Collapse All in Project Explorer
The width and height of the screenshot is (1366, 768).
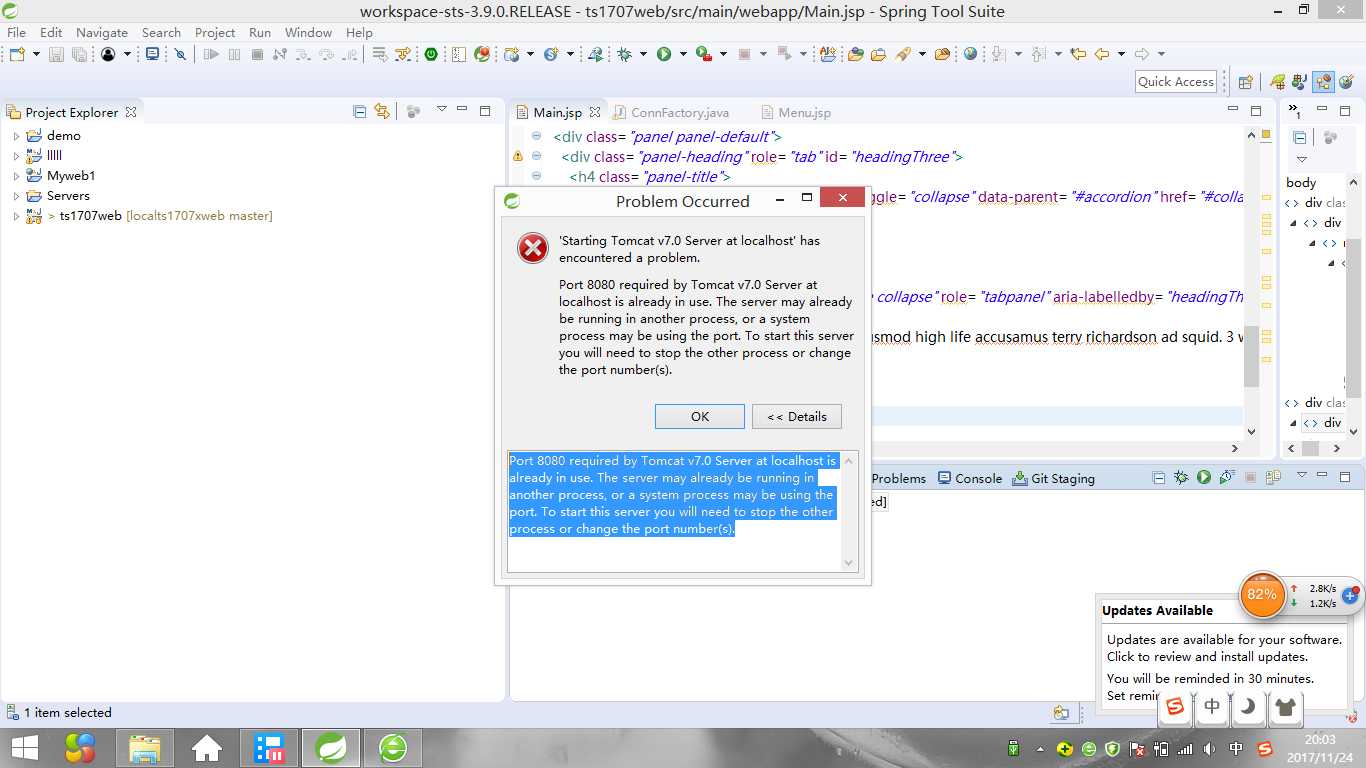coord(360,111)
